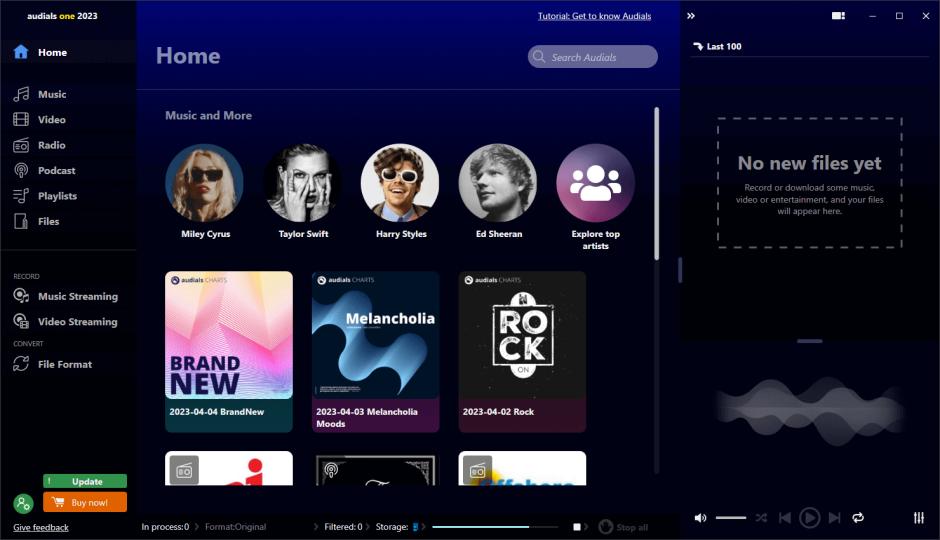
Task: Open Miley Cyrus artist portrait
Action: pos(204,183)
